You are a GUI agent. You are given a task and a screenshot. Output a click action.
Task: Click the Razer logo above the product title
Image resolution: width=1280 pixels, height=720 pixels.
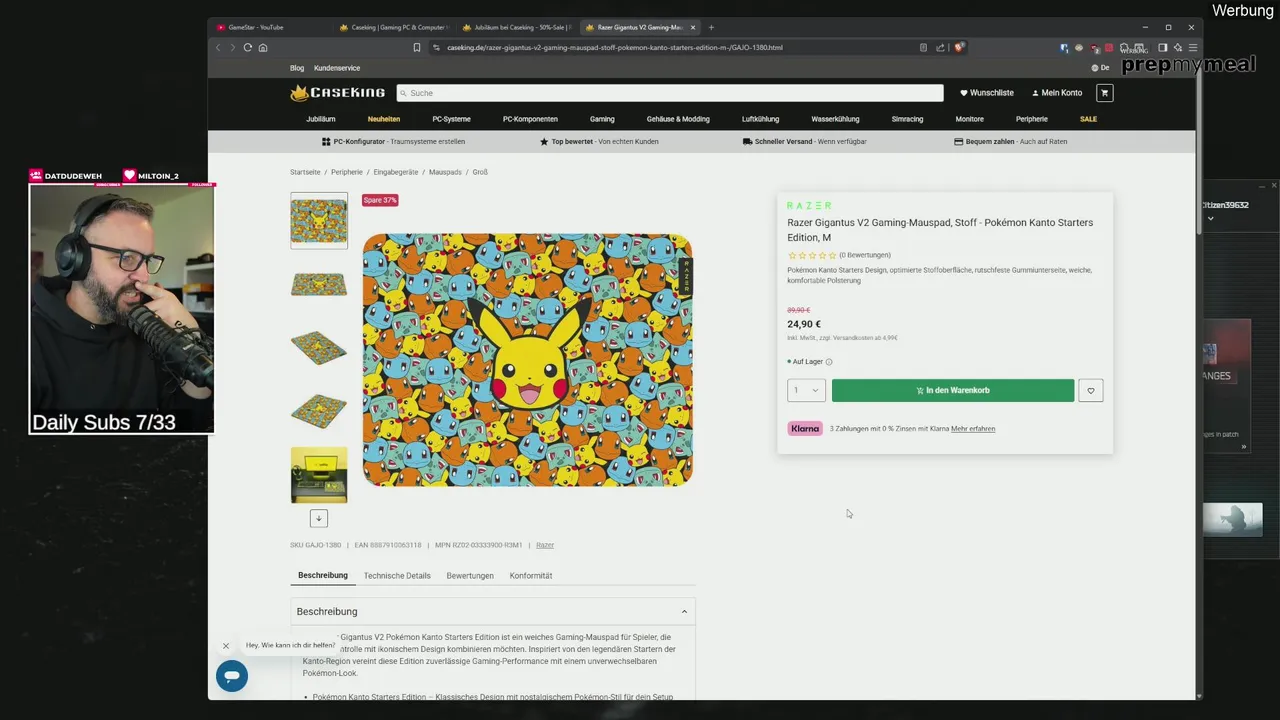point(809,206)
